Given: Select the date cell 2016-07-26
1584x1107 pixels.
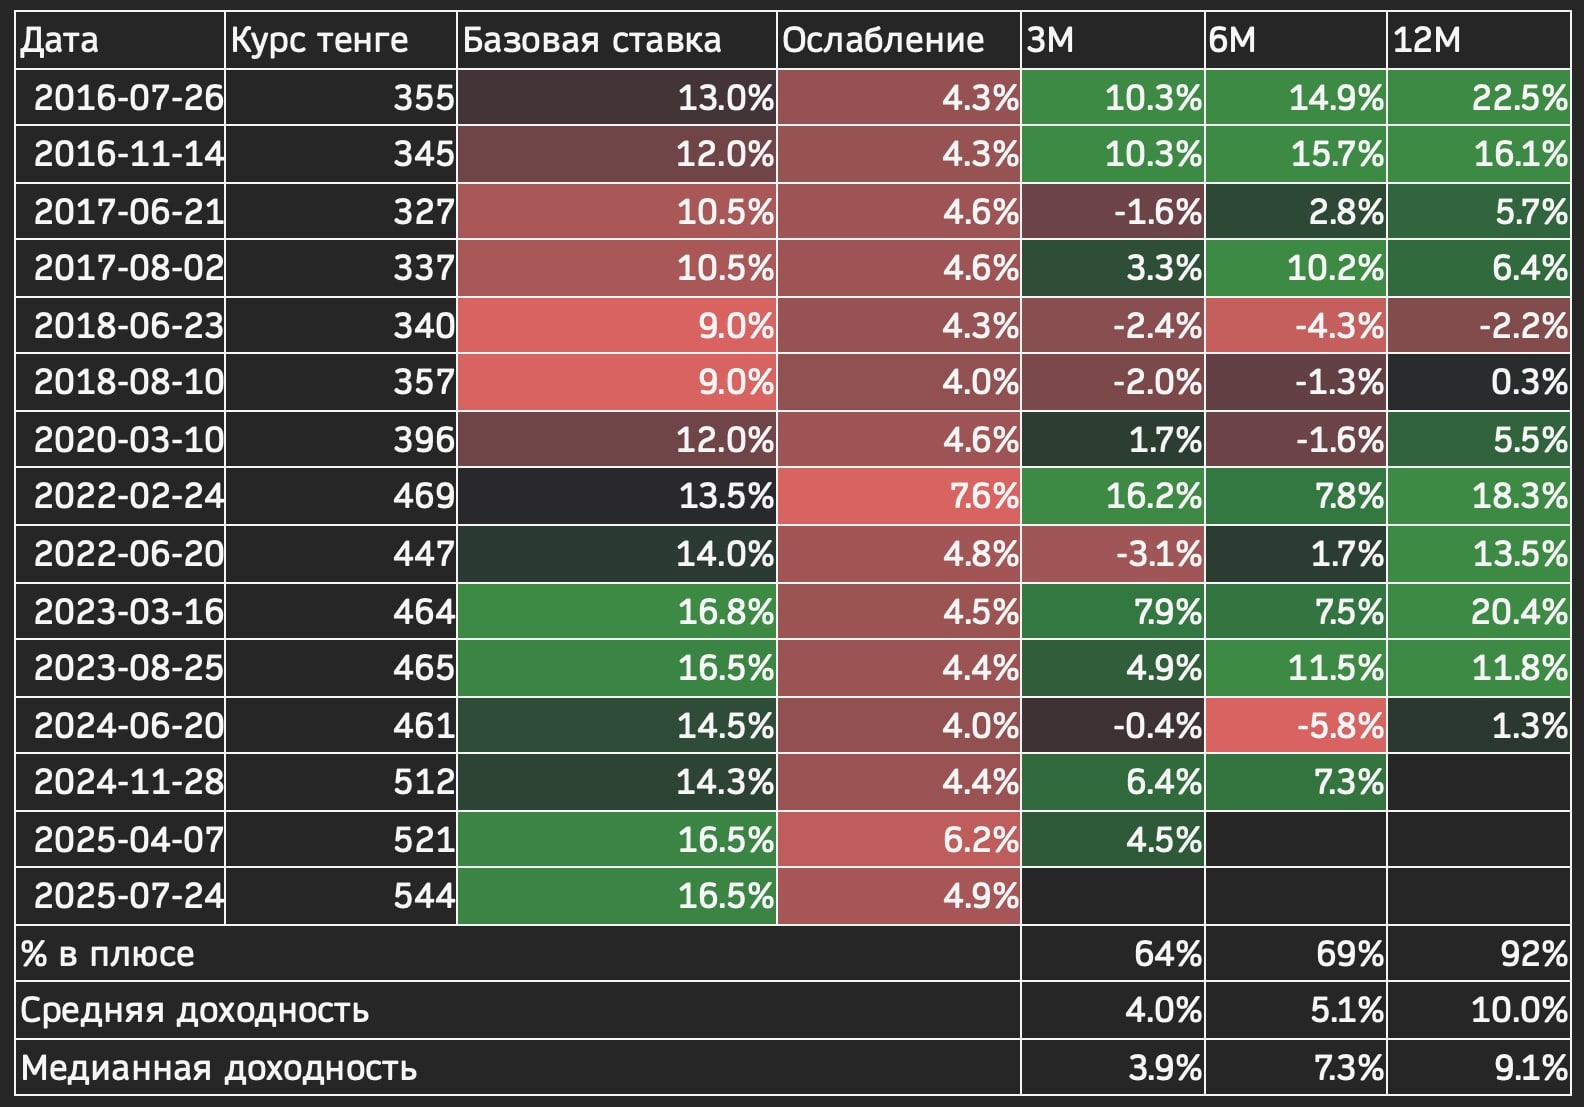Looking at the screenshot, I should pos(120,97).
